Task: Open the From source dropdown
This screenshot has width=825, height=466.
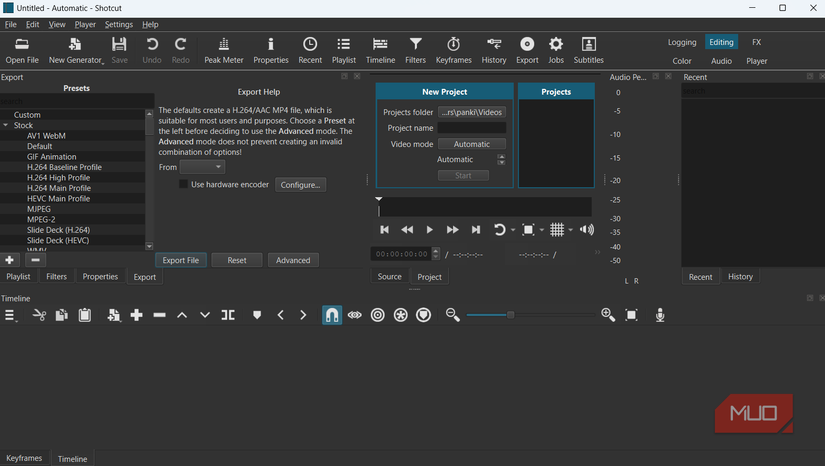Action: [202, 167]
